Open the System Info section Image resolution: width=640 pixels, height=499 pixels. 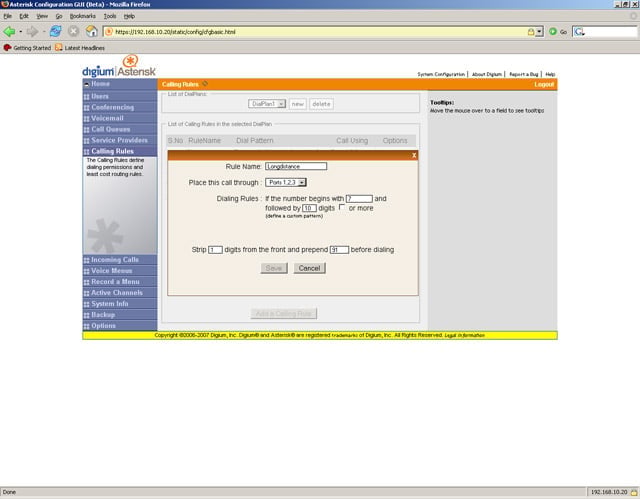click(120, 304)
